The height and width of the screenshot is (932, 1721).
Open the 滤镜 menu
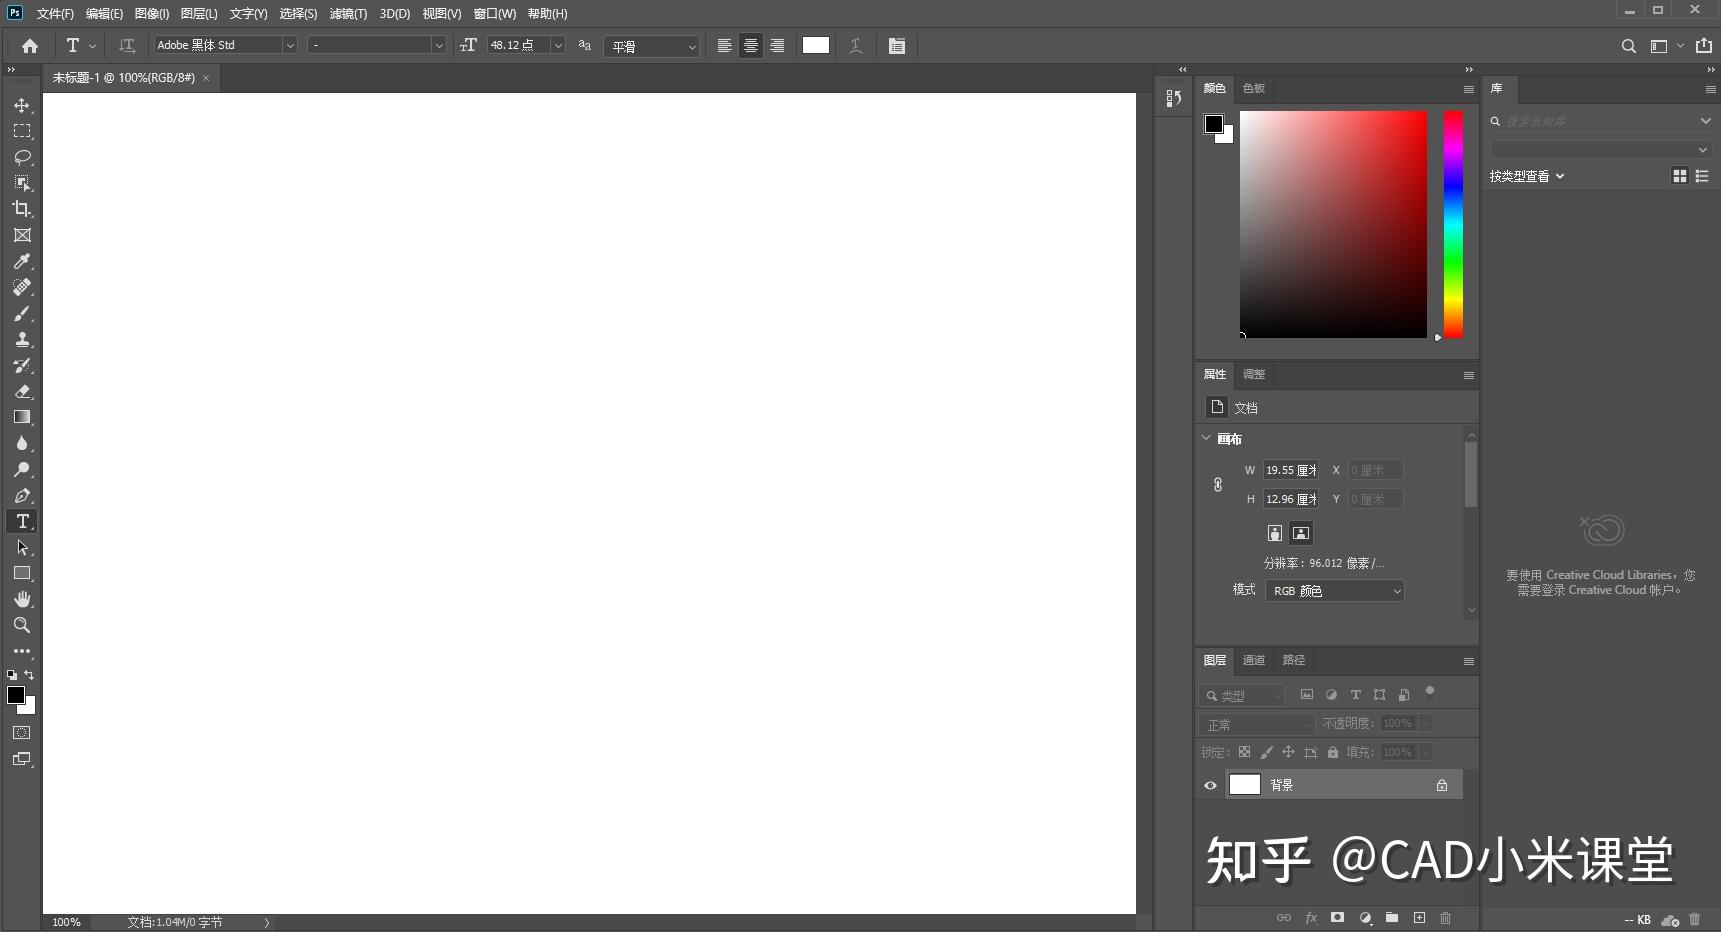coord(347,13)
